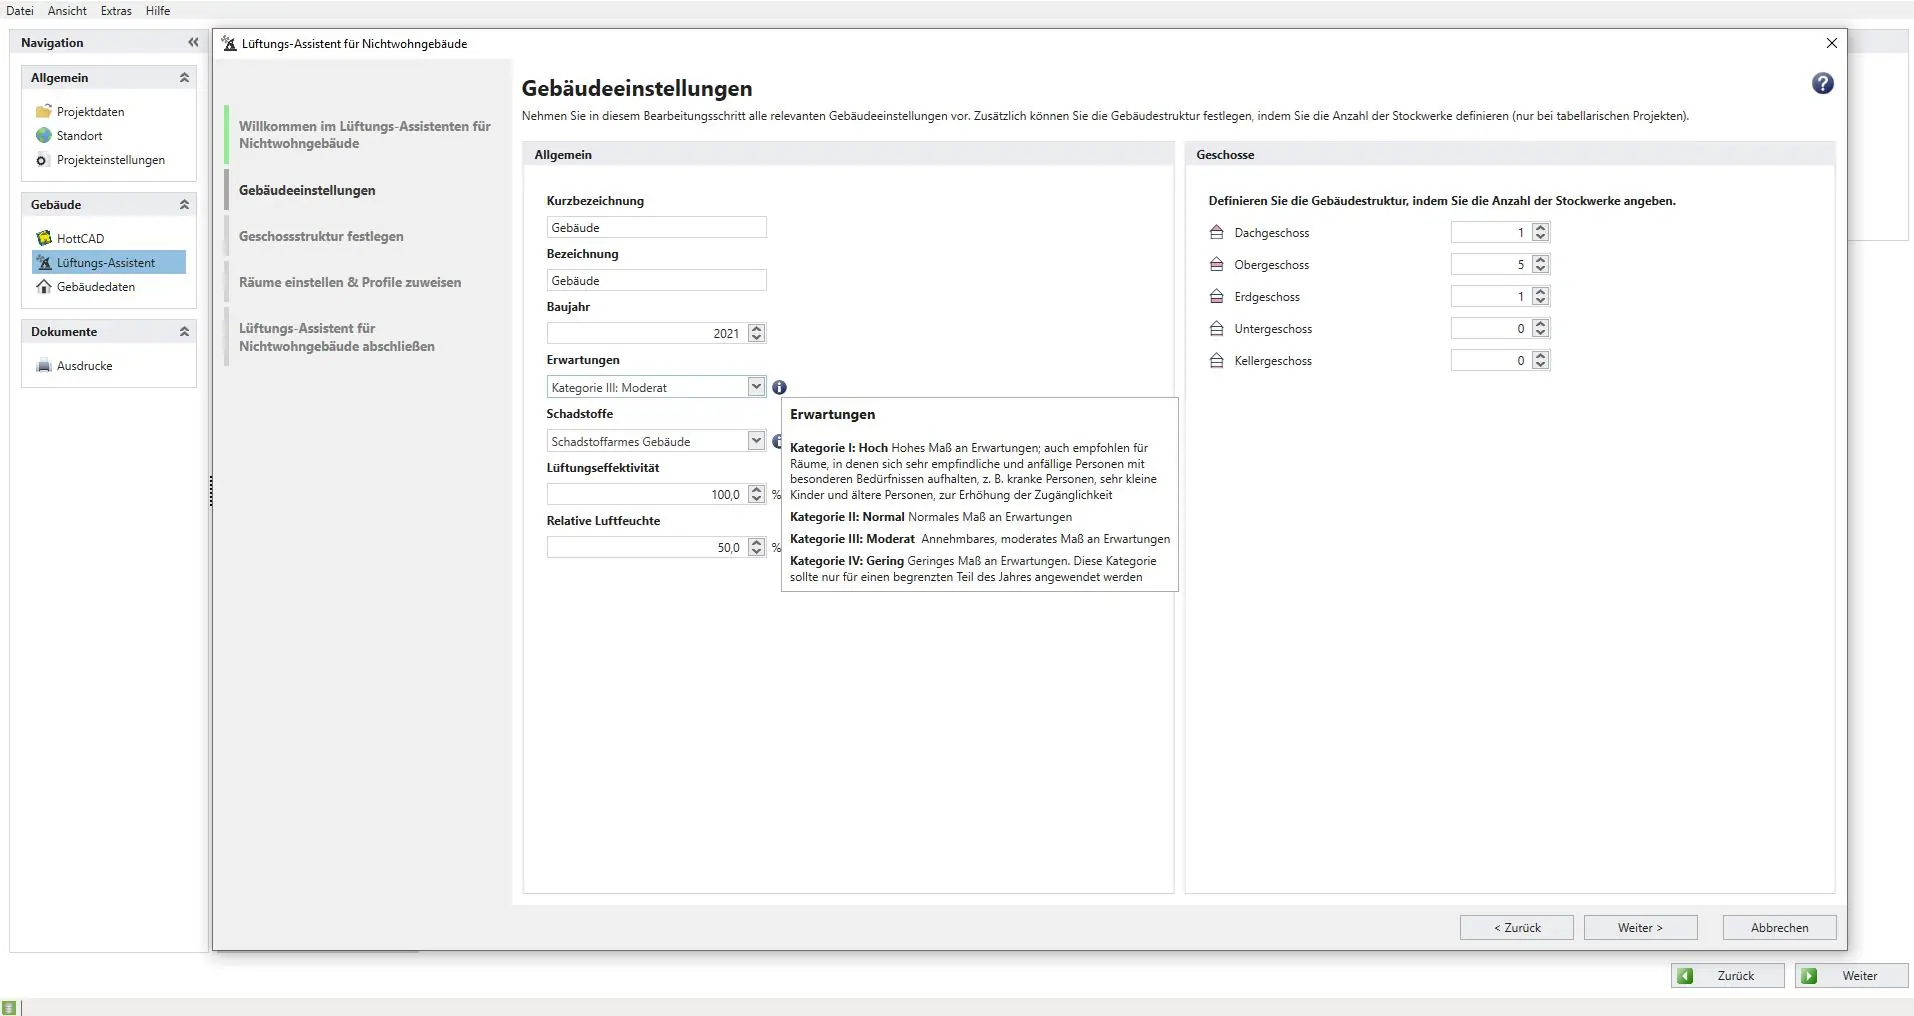Click the blue help question mark icon
Image resolution: width=1914 pixels, height=1016 pixels.
tap(1822, 84)
